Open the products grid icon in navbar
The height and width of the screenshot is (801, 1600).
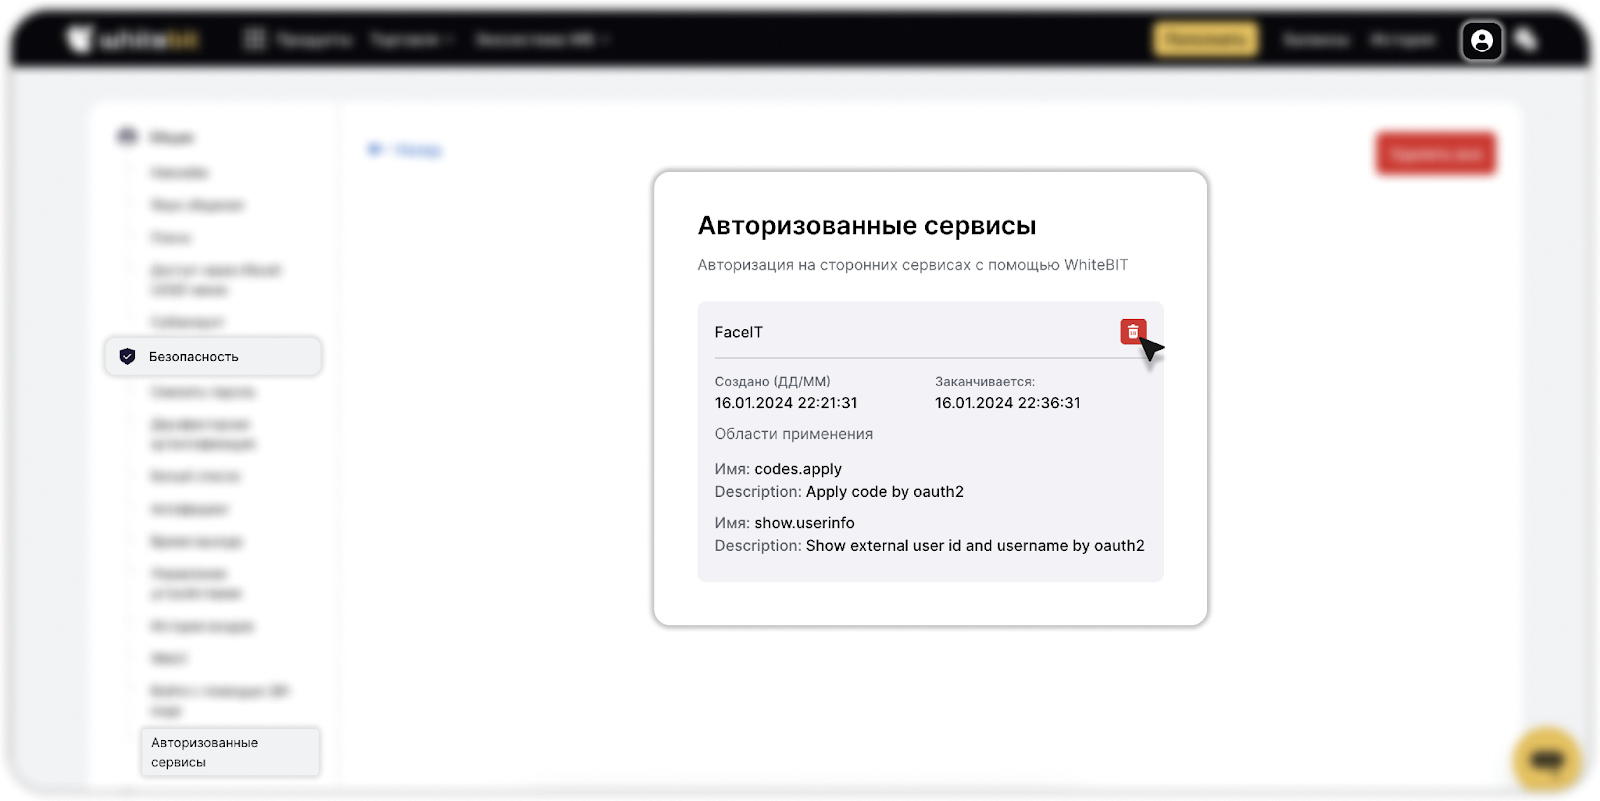point(255,40)
